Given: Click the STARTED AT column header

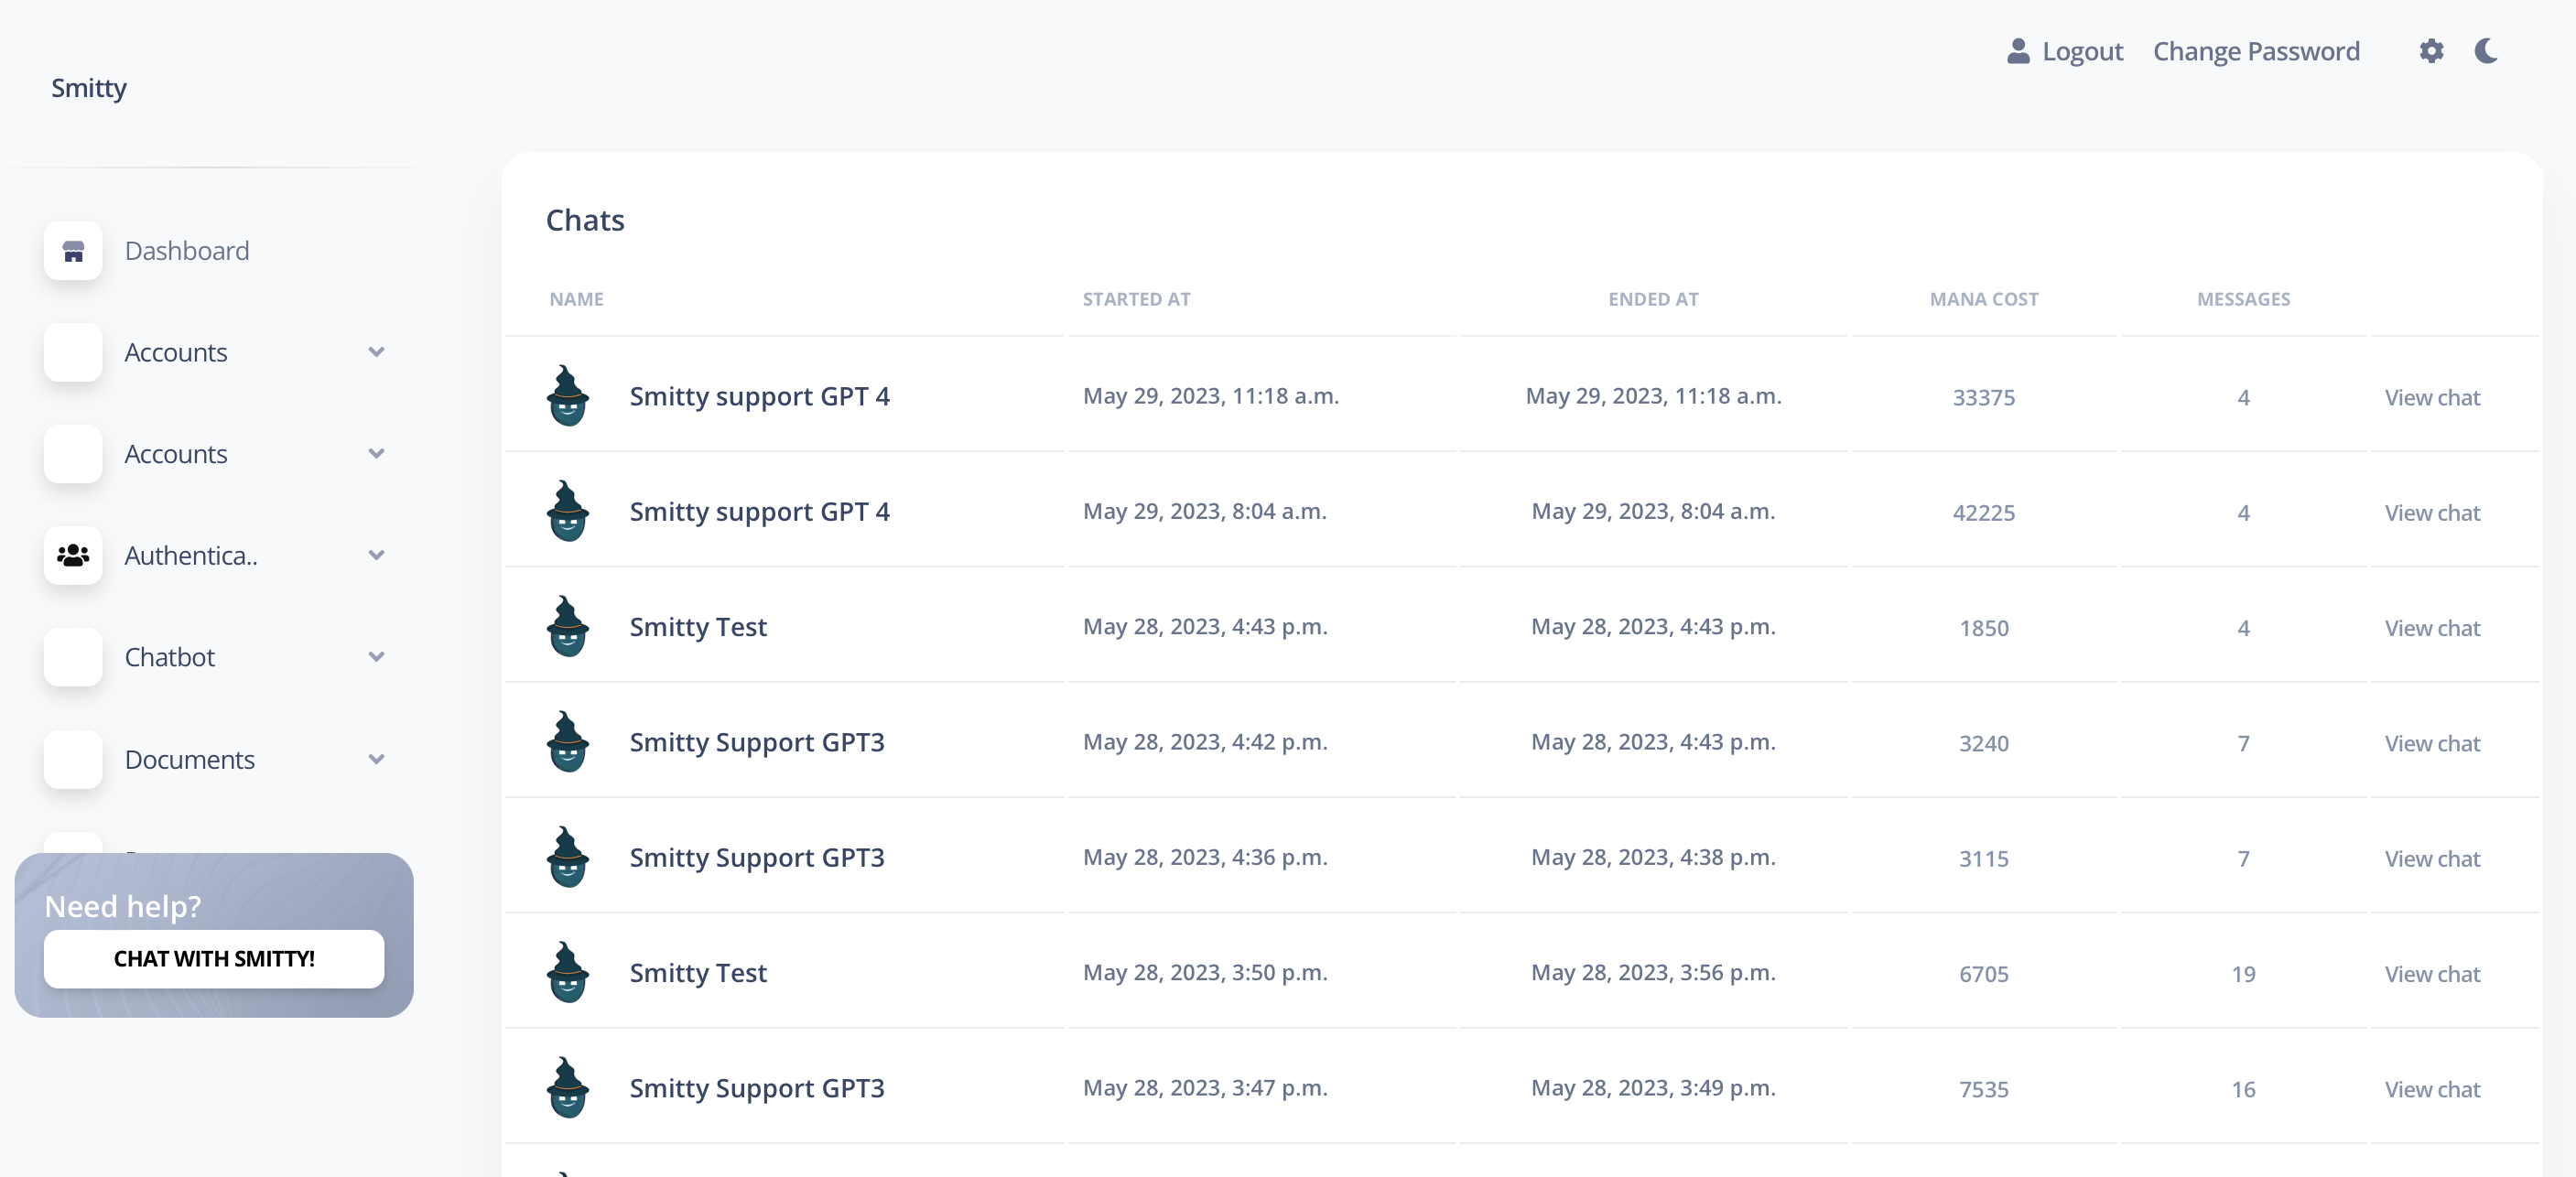Looking at the screenshot, I should pyautogui.click(x=1136, y=299).
